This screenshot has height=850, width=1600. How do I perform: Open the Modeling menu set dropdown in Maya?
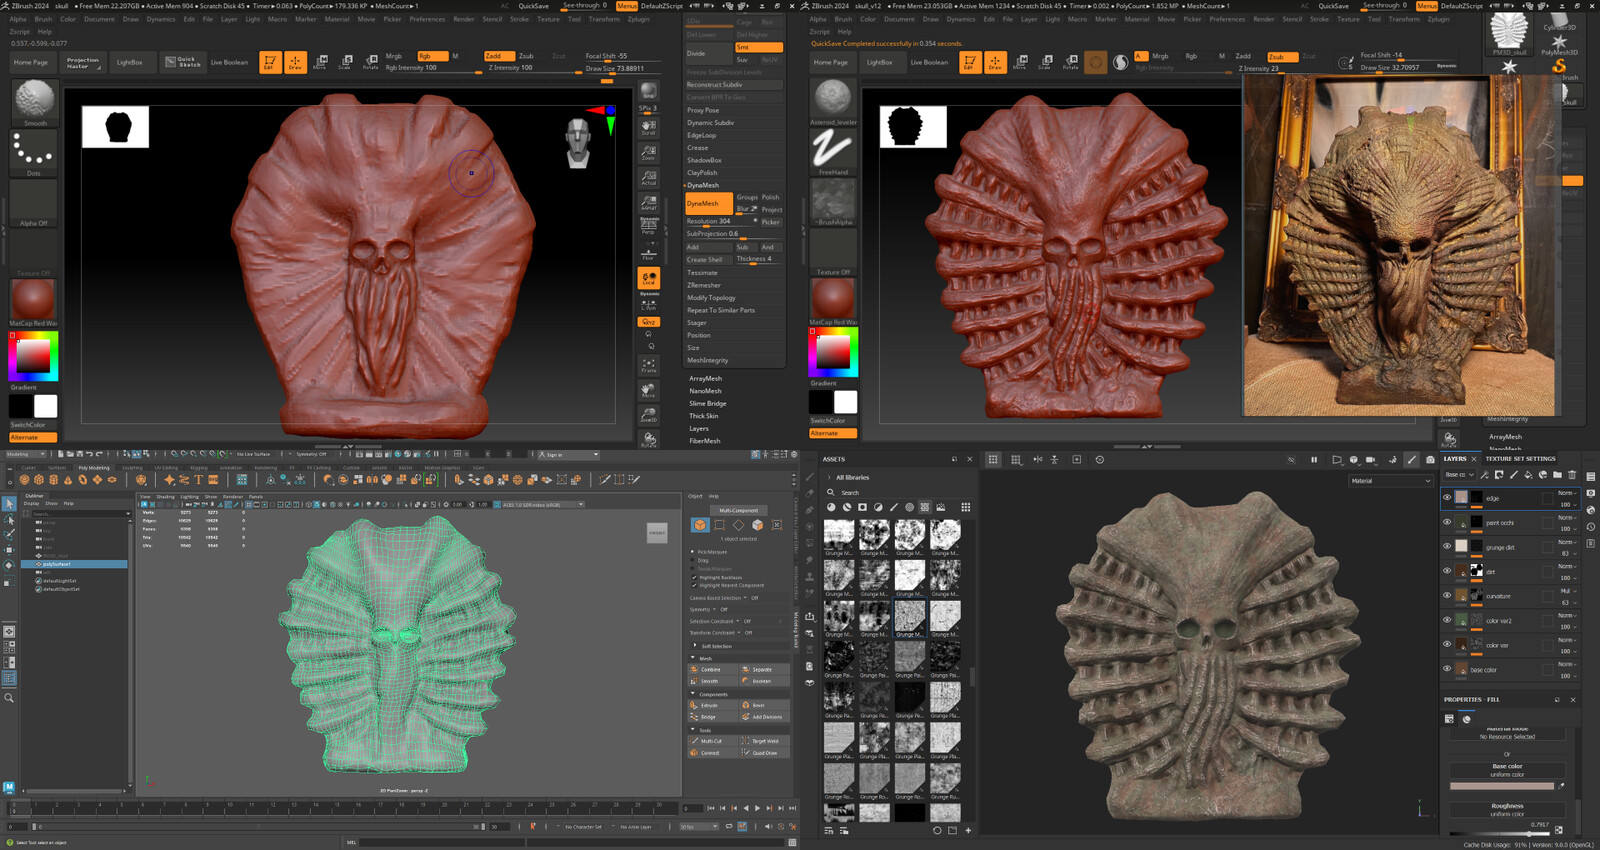click(x=27, y=454)
